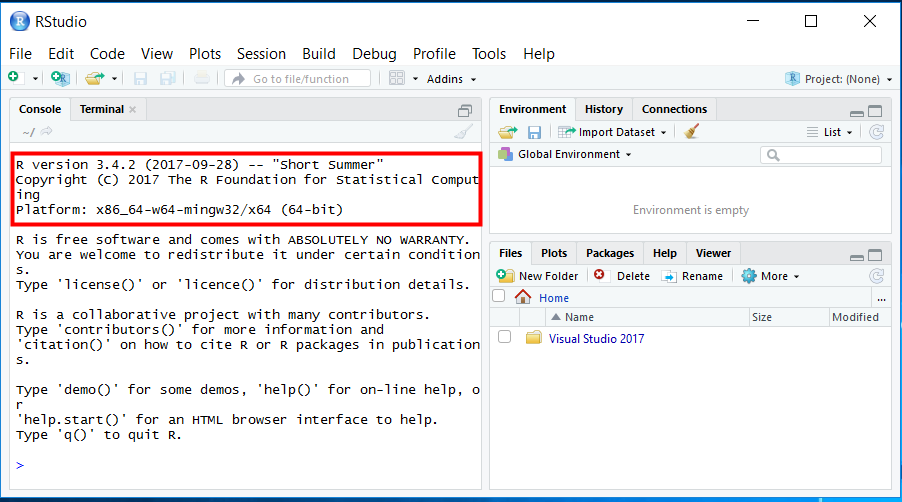
Task: Open the Profile menu
Action: pyautogui.click(x=434, y=53)
